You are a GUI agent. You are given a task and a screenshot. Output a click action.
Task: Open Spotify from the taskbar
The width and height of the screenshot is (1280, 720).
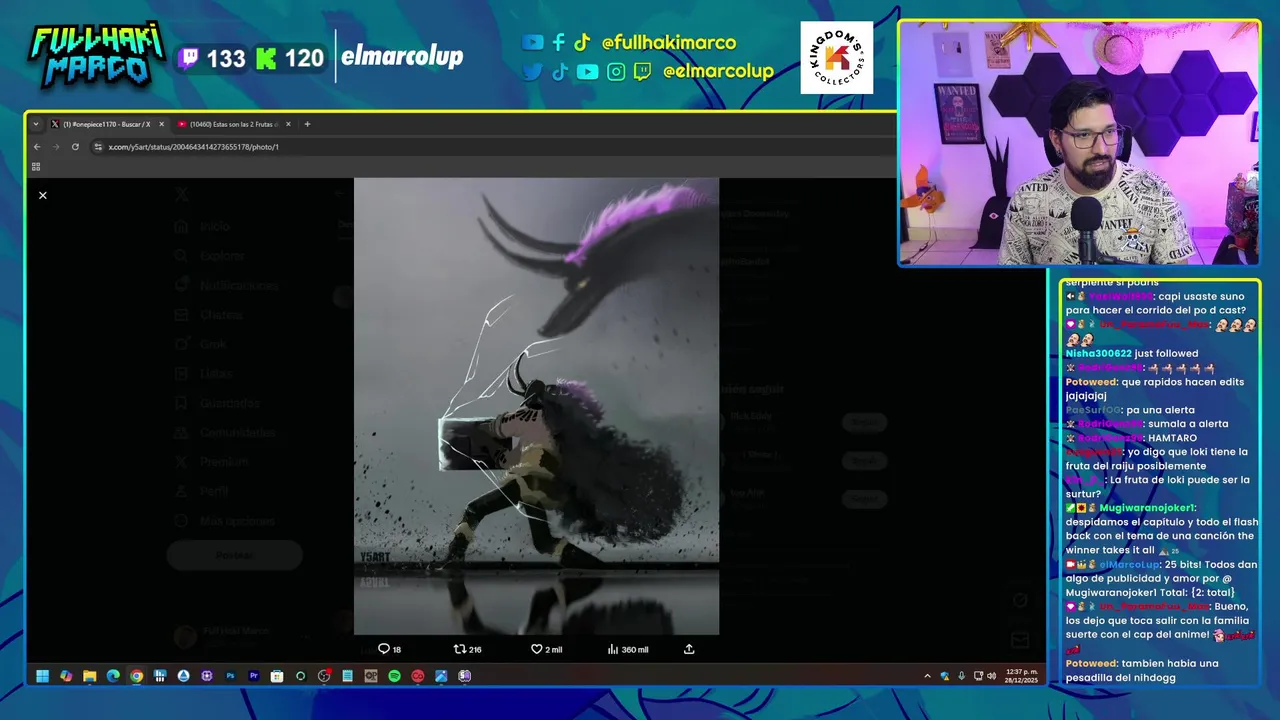coord(394,676)
